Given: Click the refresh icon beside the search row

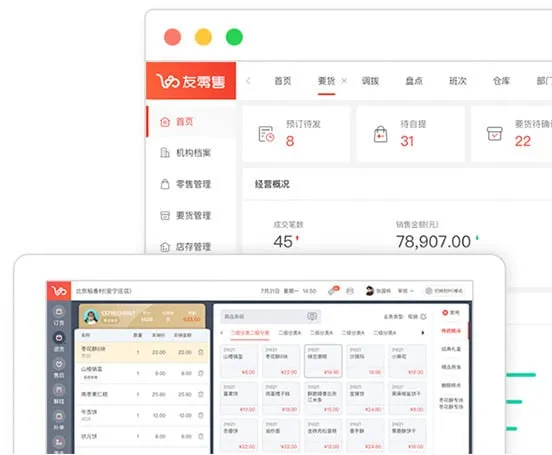Looking at the screenshot, I should tap(424, 316).
